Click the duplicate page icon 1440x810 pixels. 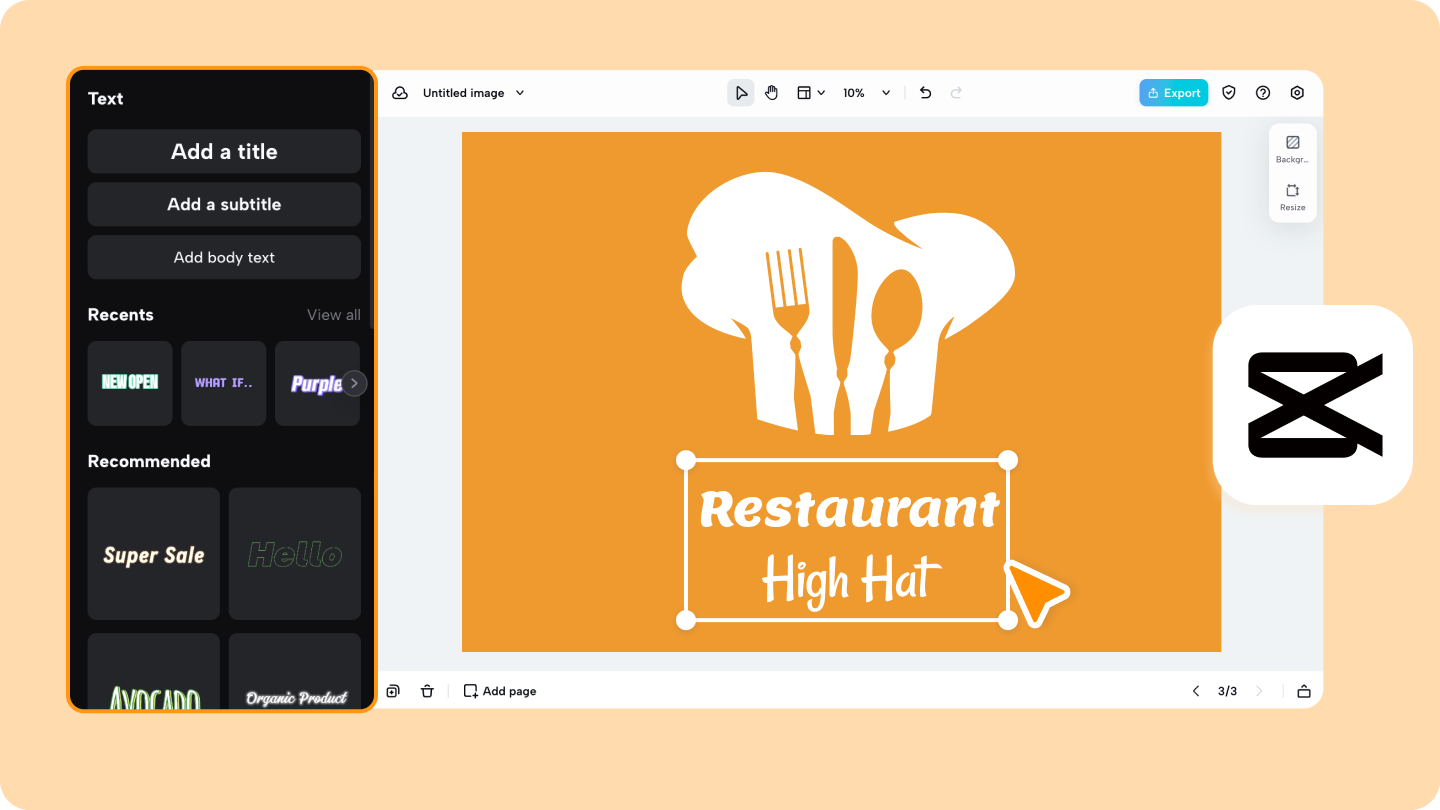coord(393,690)
